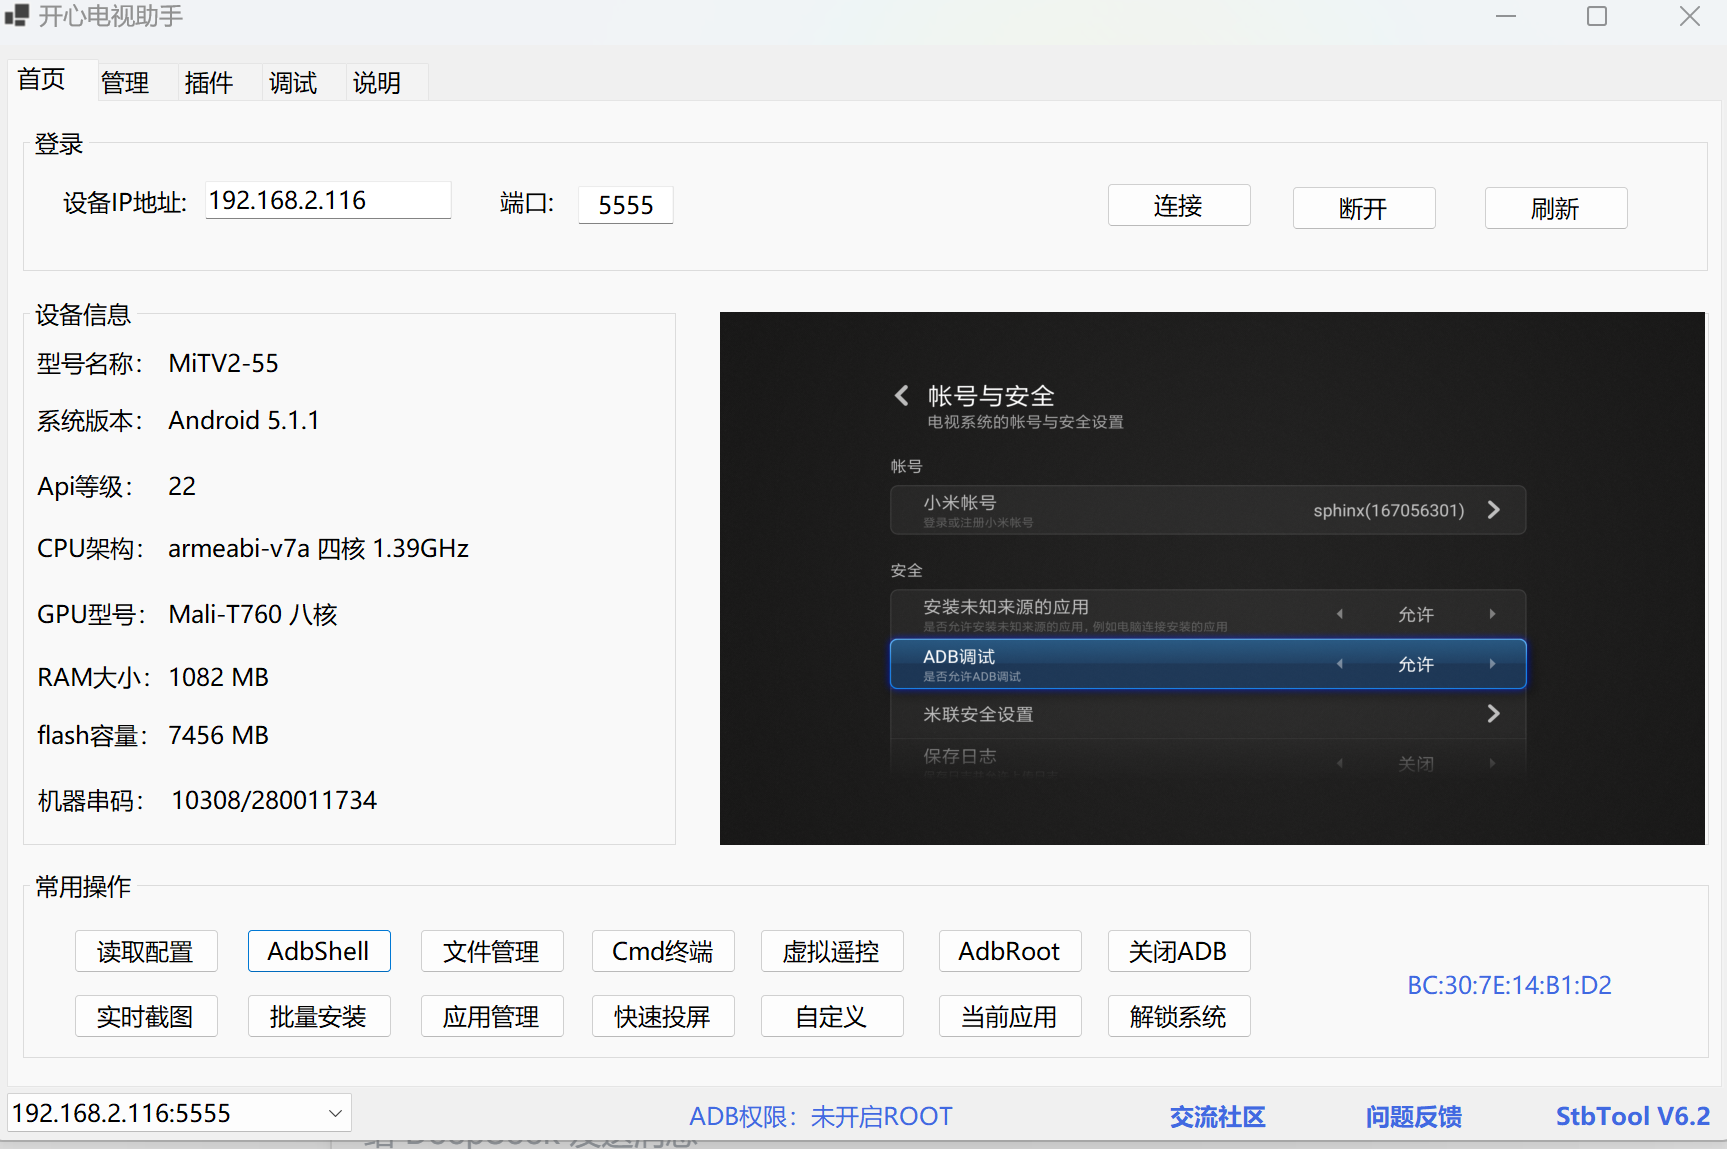Click the 批量安装 batch install button

(x=319, y=1016)
